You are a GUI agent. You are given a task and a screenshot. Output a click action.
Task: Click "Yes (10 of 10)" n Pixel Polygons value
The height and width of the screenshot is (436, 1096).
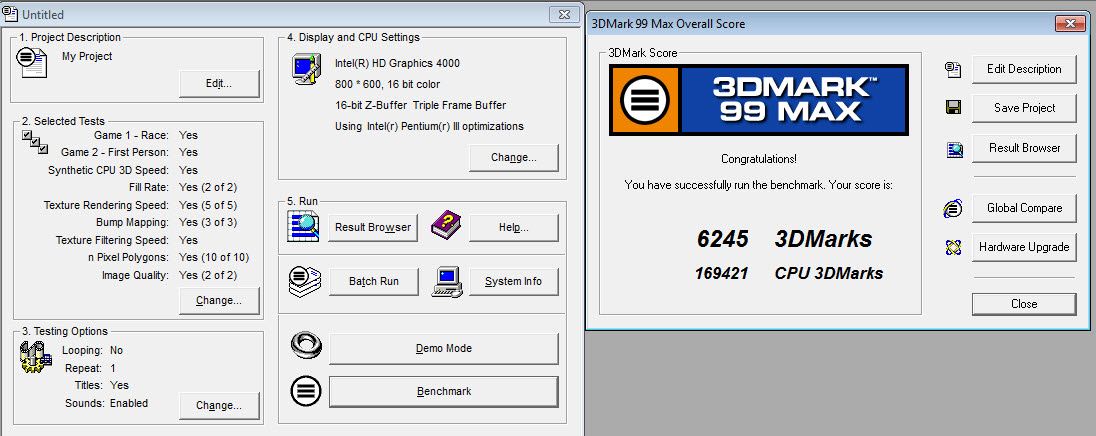pos(214,258)
